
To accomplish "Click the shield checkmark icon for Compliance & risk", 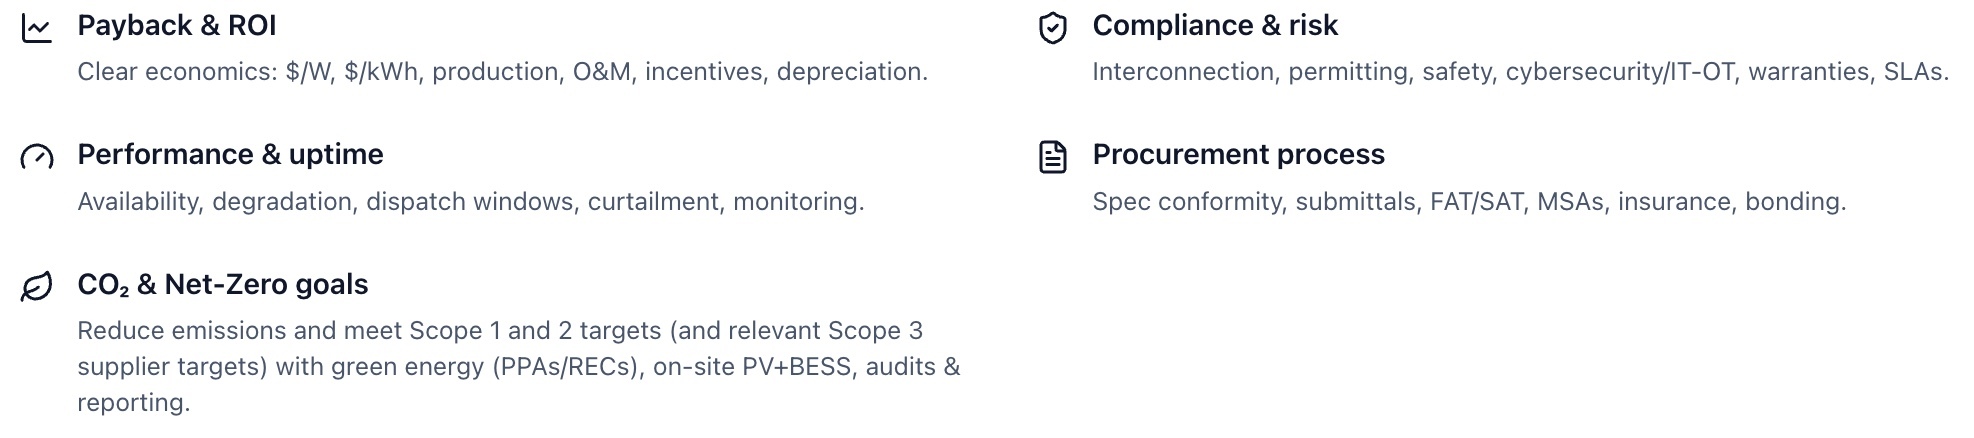I will [1052, 28].
